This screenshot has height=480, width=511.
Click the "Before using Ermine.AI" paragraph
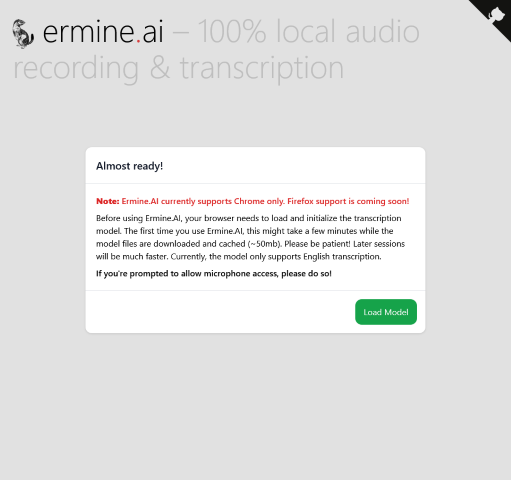[251, 237]
